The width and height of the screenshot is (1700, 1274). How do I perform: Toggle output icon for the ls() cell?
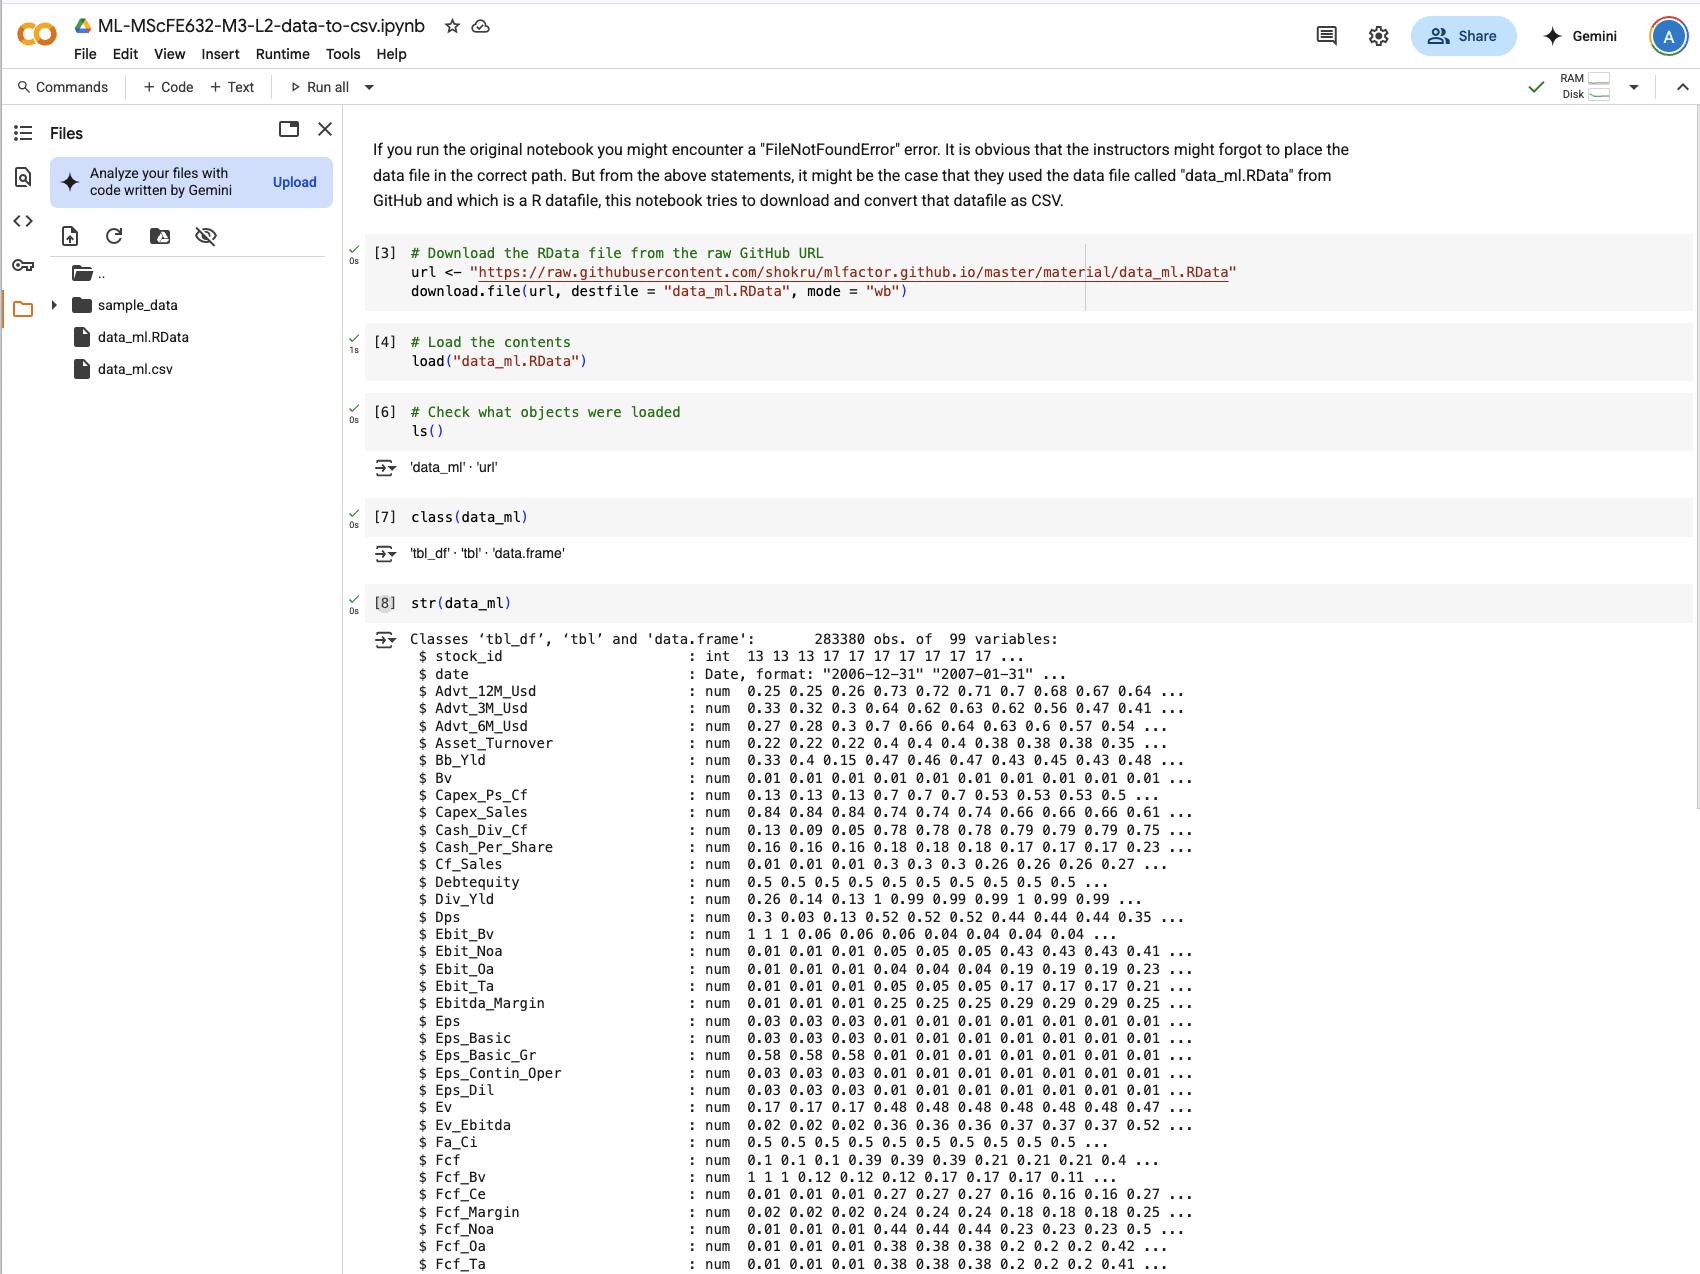pos(385,468)
